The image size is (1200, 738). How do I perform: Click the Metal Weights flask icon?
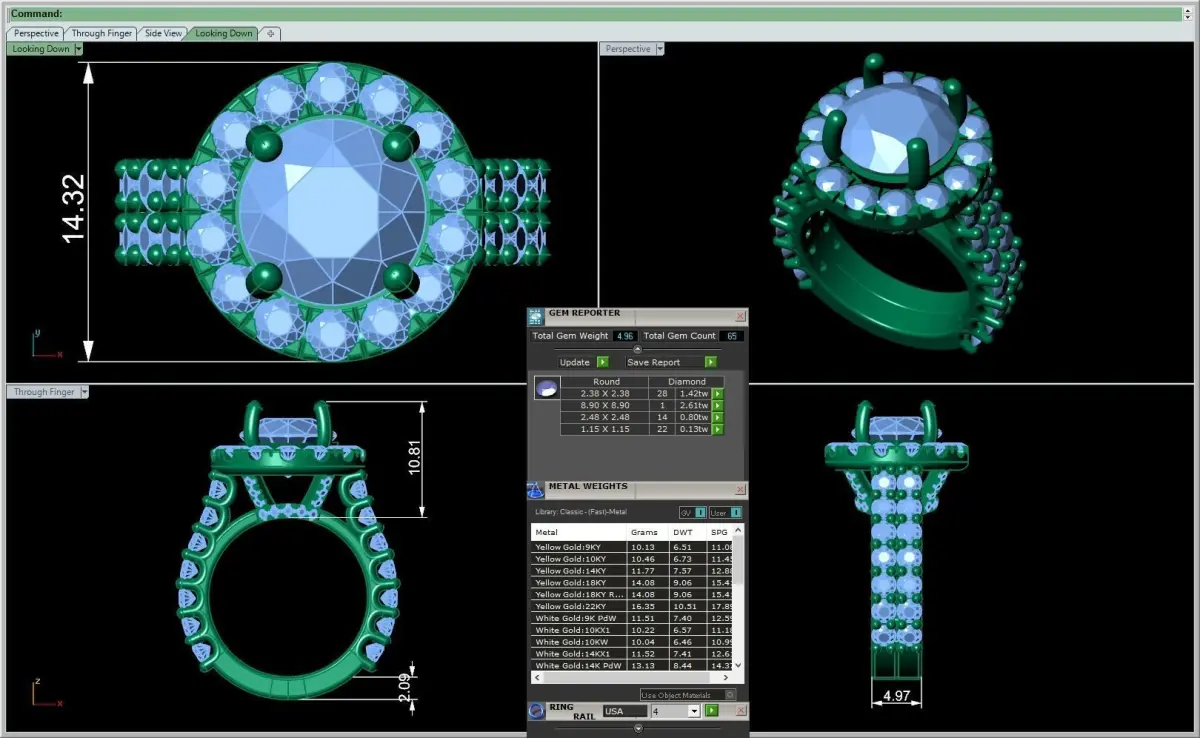coord(535,489)
